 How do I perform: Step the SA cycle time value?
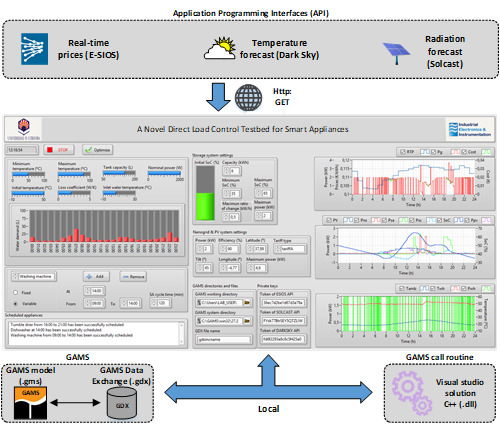pyautogui.click(x=154, y=303)
